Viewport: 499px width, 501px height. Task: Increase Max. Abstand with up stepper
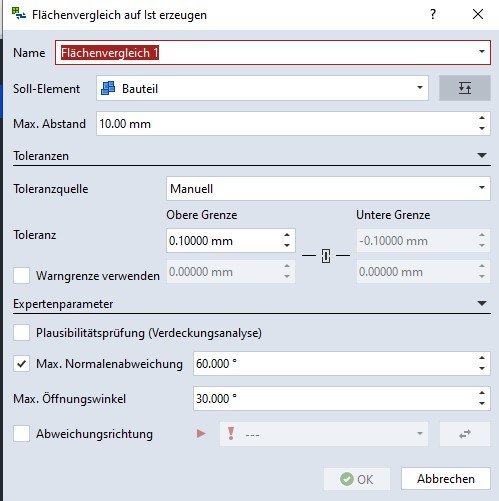coord(482,118)
